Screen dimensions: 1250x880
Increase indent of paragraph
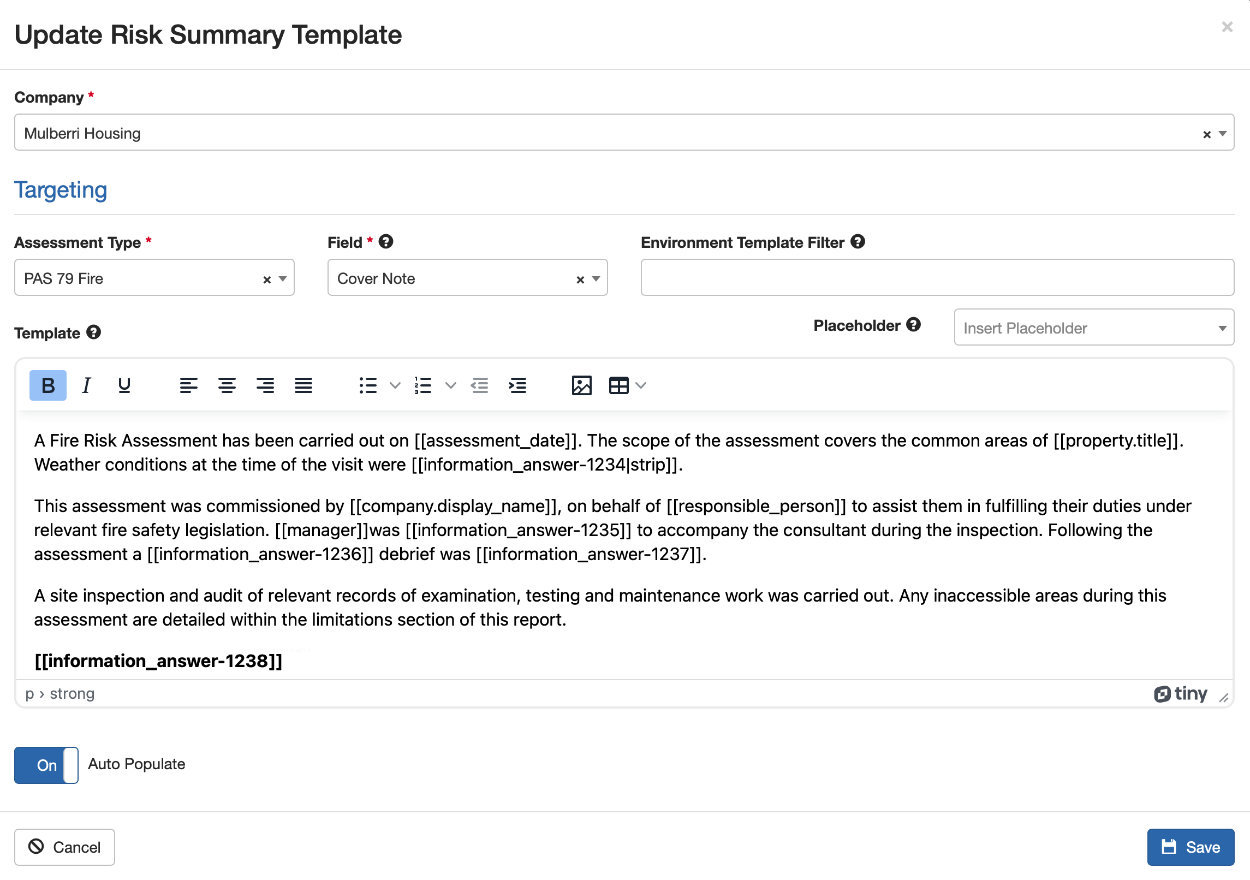[x=517, y=386]
